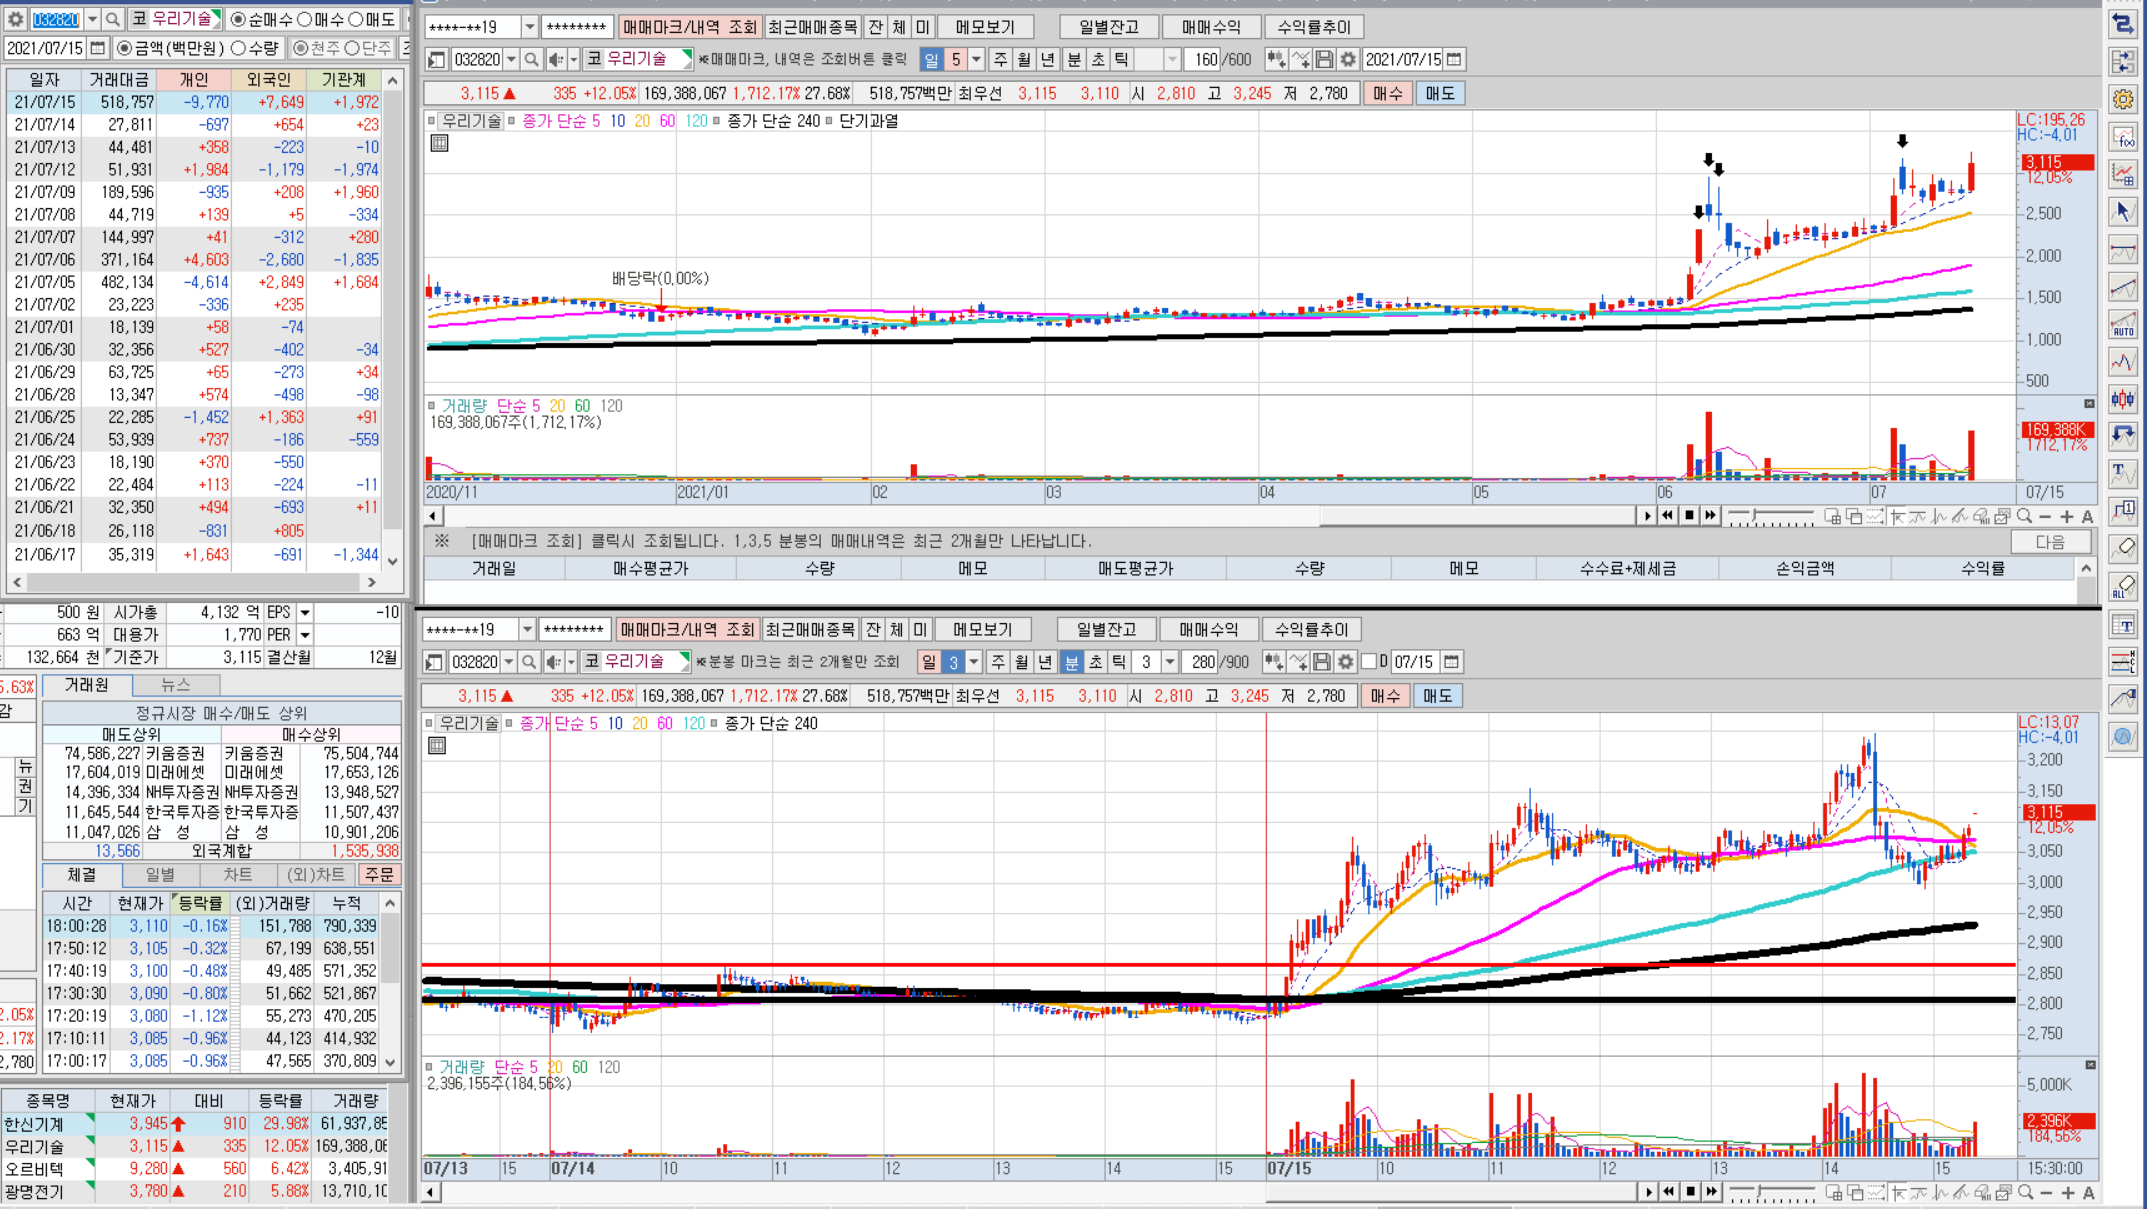Open account number dropdown in upper chart panel
Viewport: 2147px width, 1209px height.
[530, 27]
